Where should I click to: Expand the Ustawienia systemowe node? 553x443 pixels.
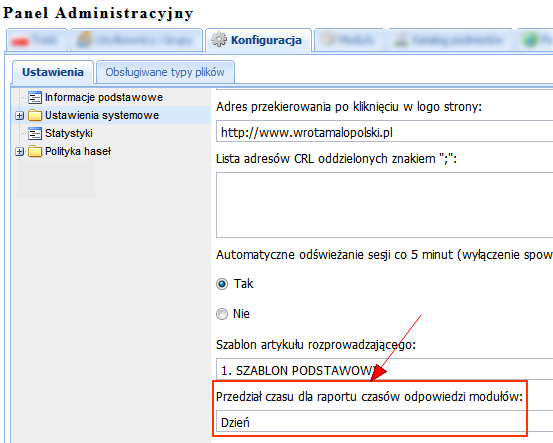click(20, 115)
